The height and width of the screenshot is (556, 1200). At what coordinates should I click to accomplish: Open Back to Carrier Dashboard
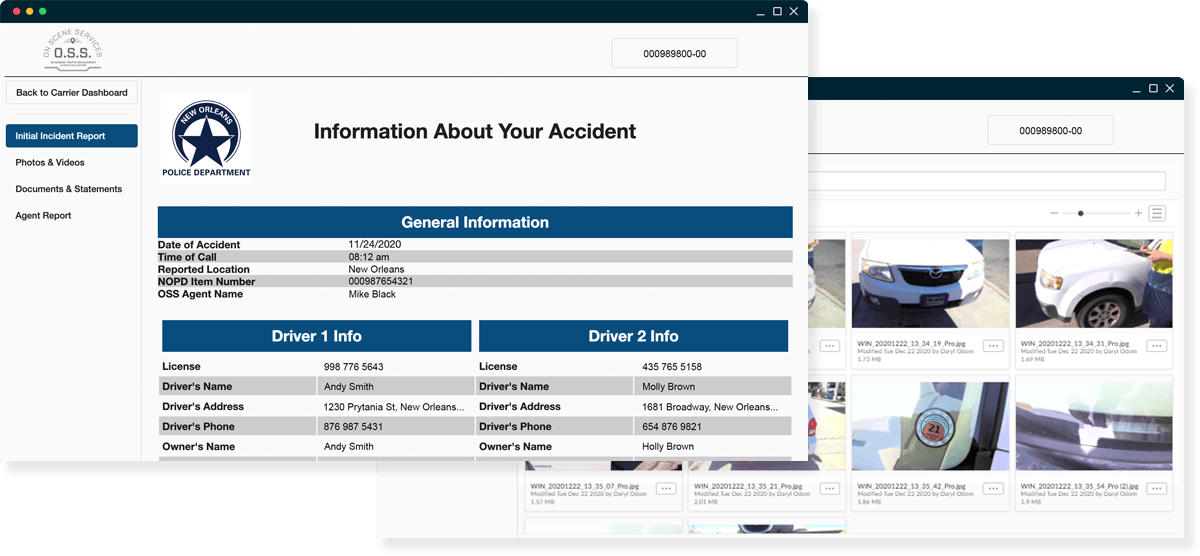click(x=72, y=92)
